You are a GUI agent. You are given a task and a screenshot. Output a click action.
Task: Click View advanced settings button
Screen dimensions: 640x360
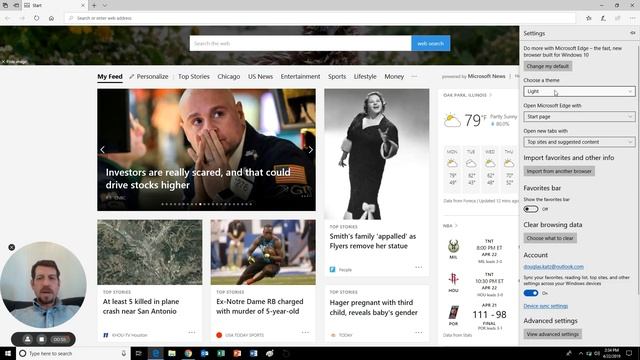pos(553,334)
